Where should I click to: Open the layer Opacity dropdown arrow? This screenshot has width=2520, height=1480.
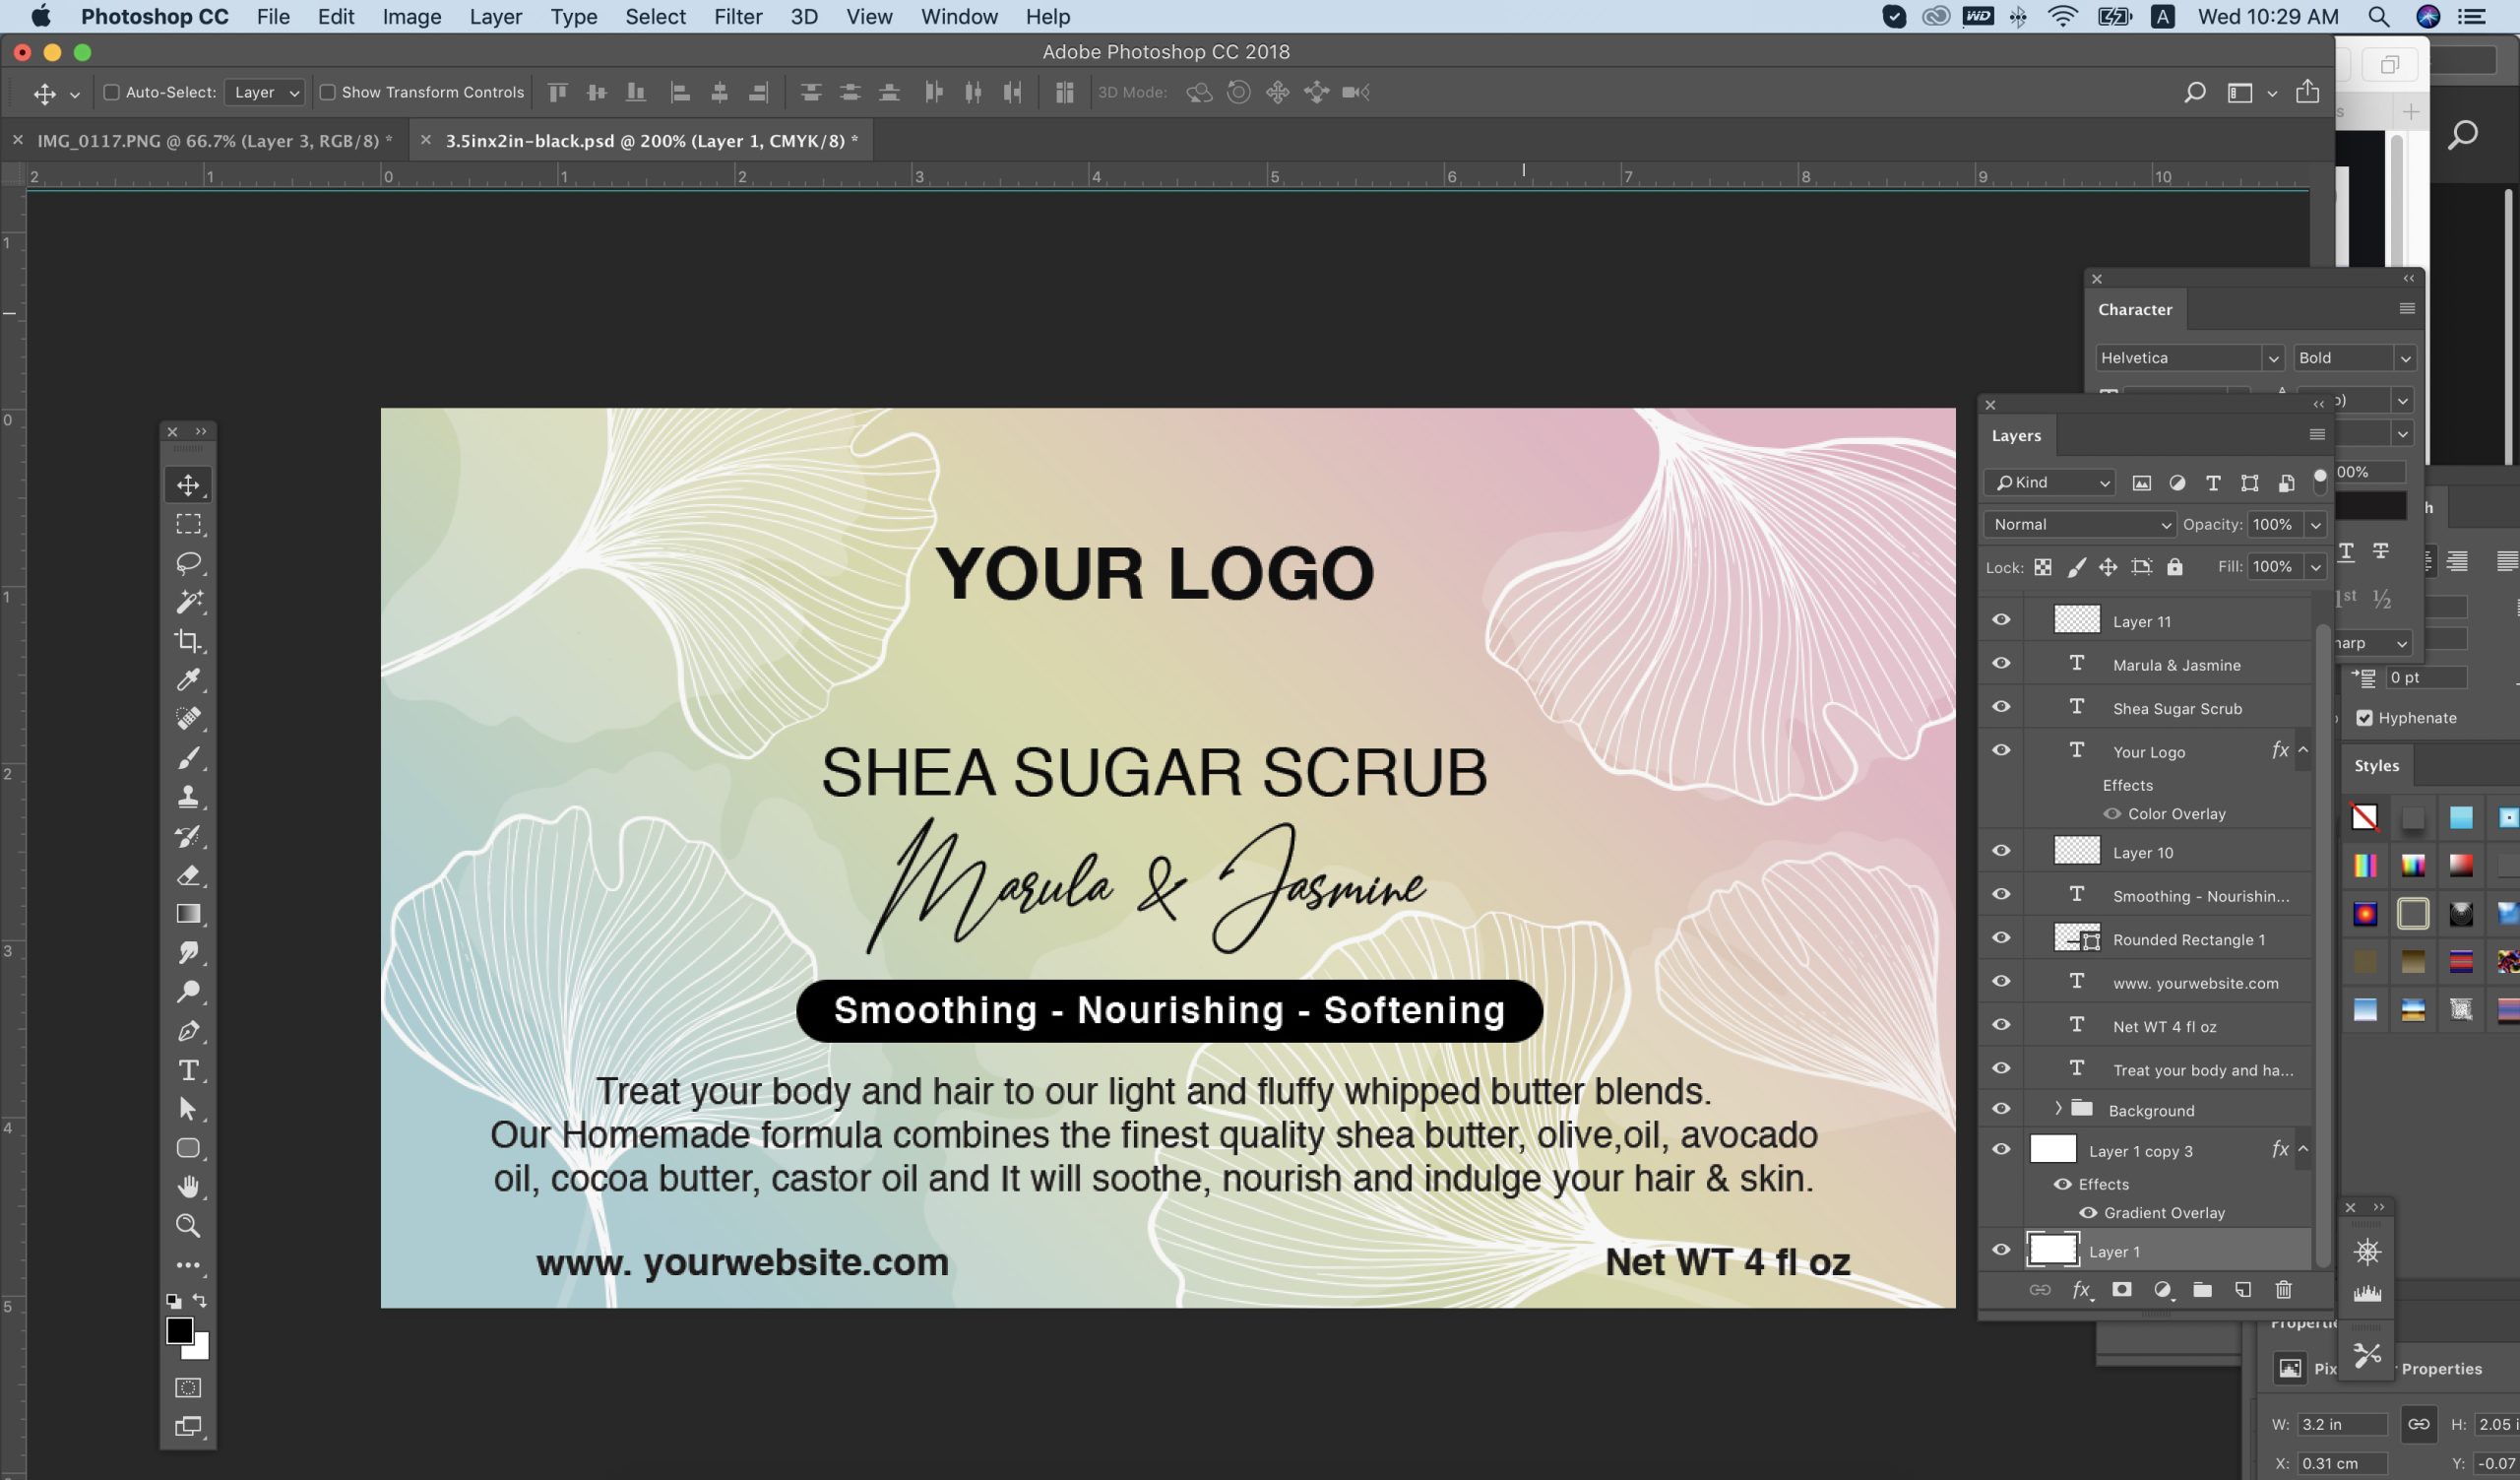click(2315, 525)
